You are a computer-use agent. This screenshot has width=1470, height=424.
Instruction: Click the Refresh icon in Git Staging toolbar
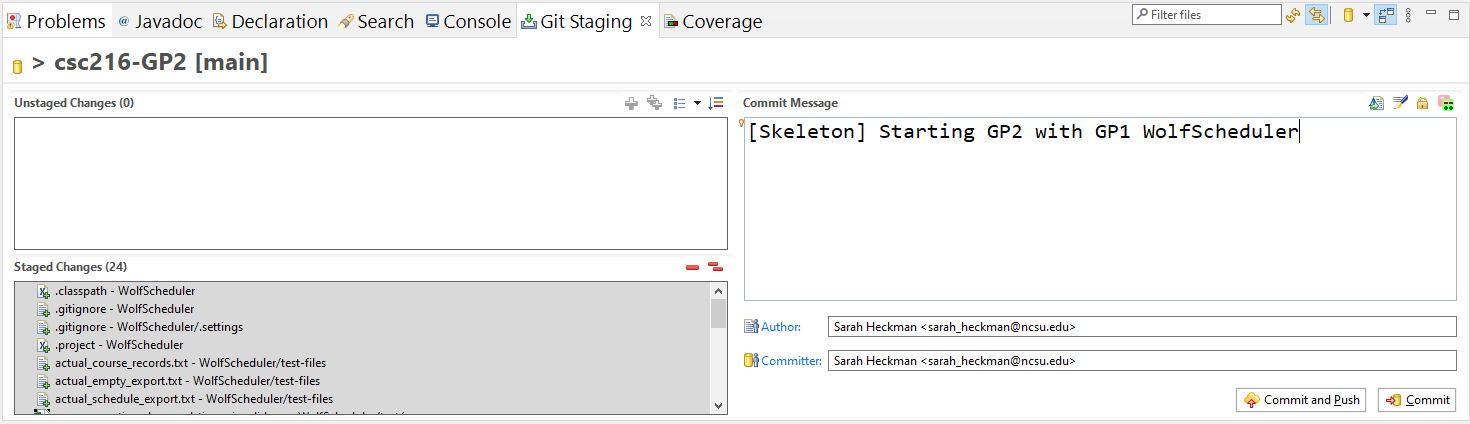pyautogui.click(x=1293, y=15)
